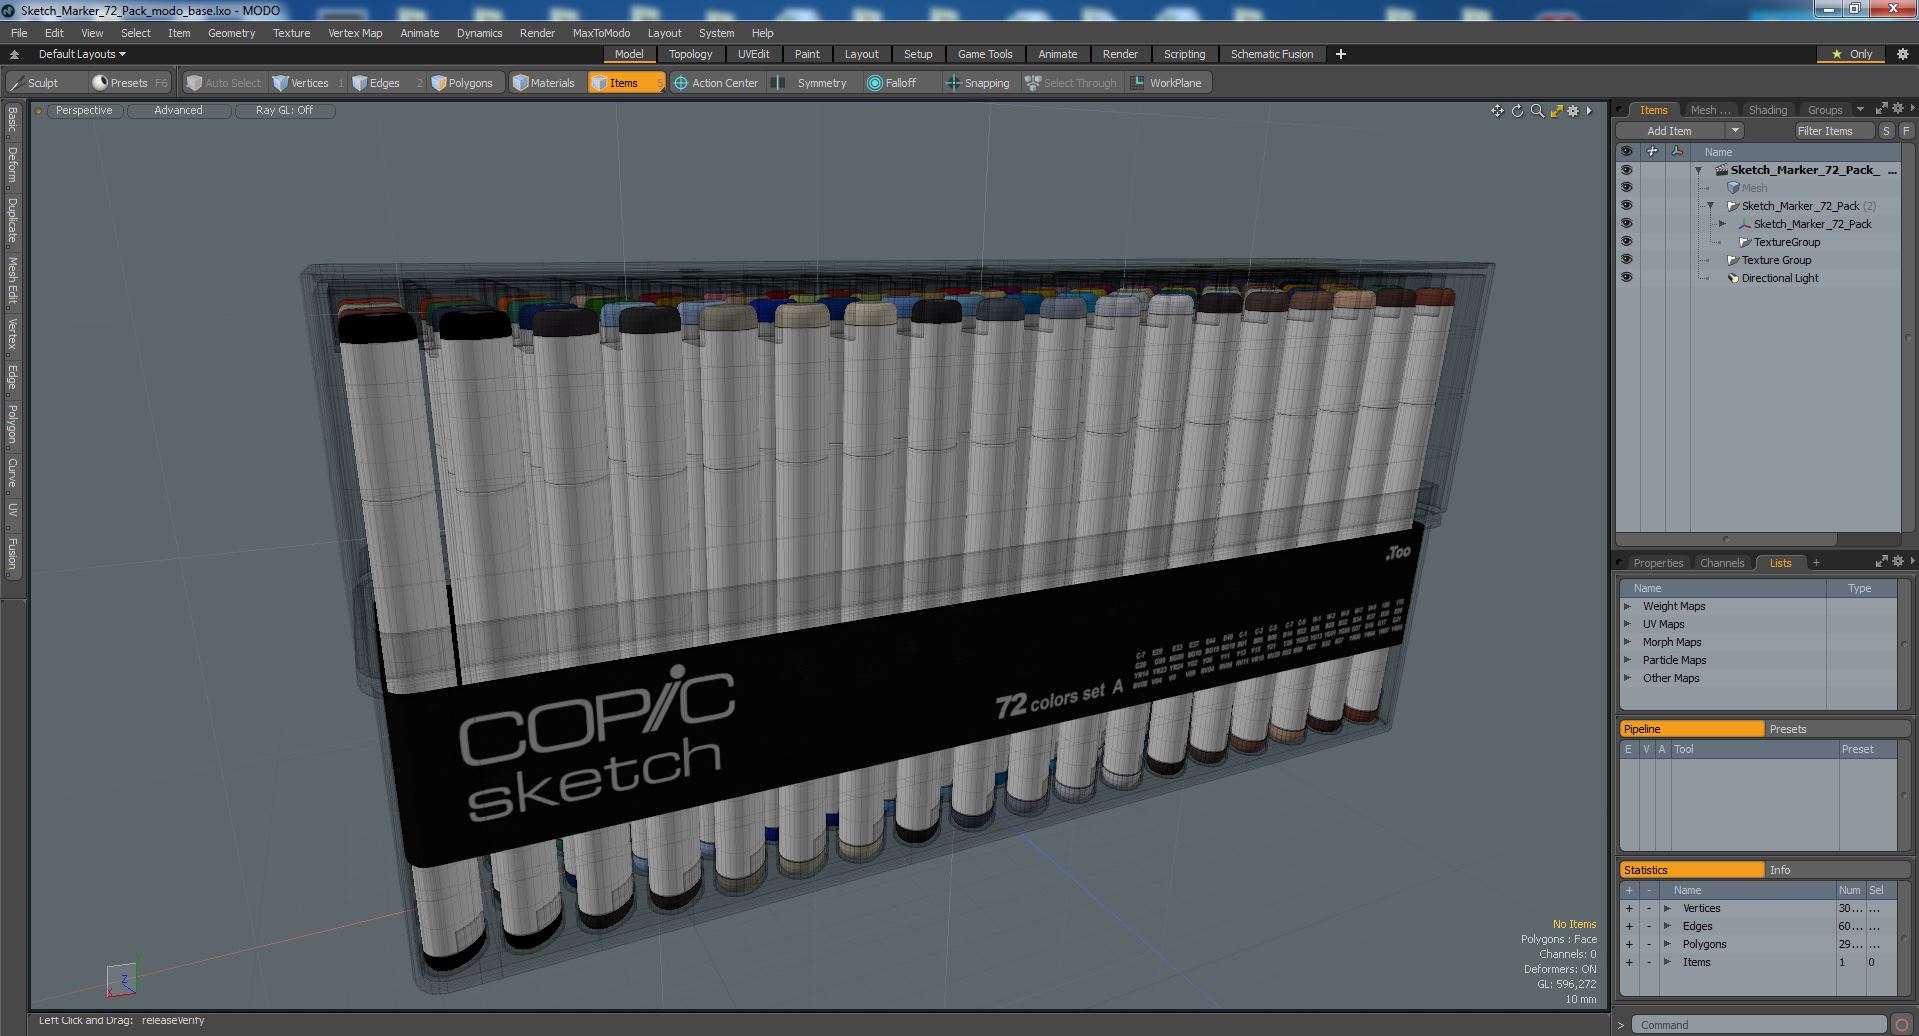Toggle visibility of Texture Group item
1919x1036 pixels.
click(1626, 260)
